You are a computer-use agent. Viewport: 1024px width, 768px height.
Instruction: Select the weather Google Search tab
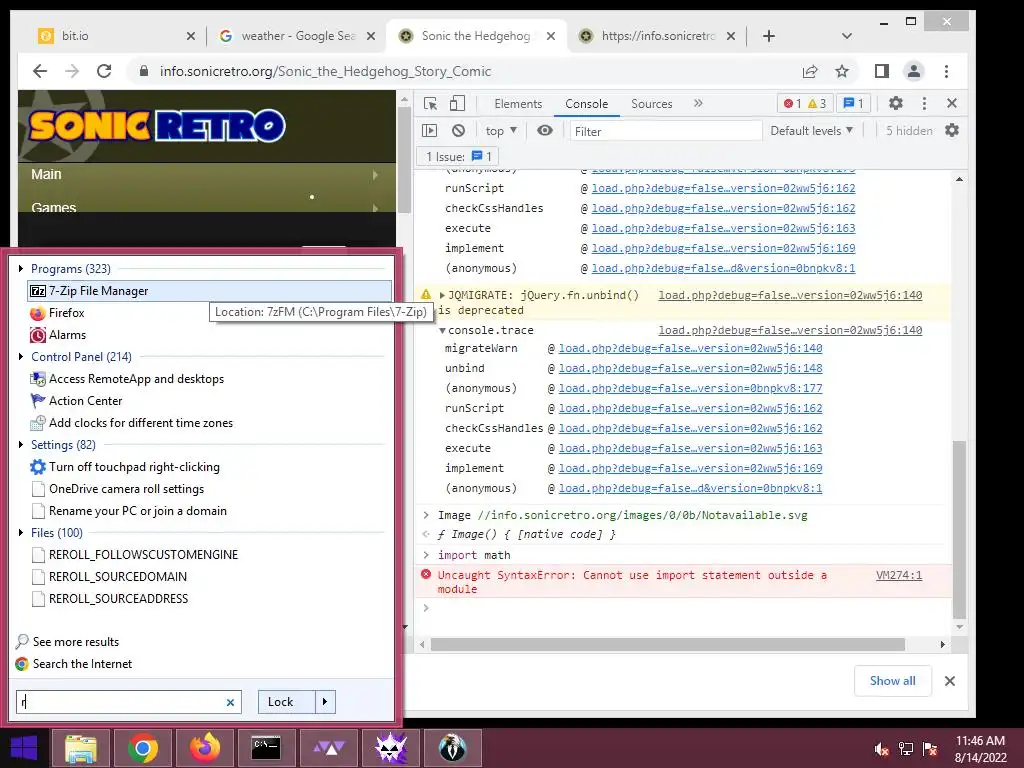click(x=296, y=36)
